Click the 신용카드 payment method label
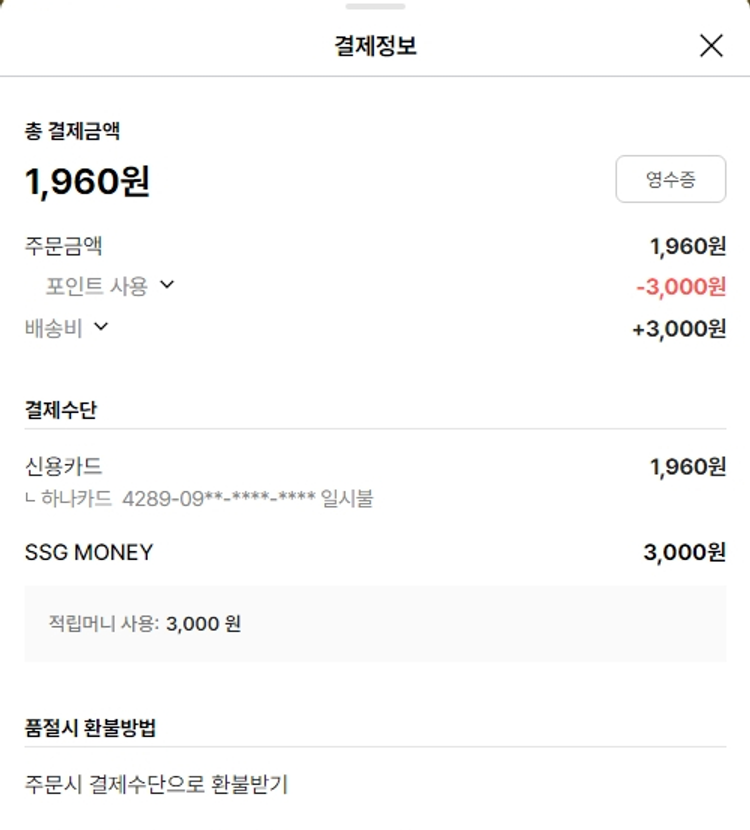Viewport: 750px width, 830px height. [64, 466]
